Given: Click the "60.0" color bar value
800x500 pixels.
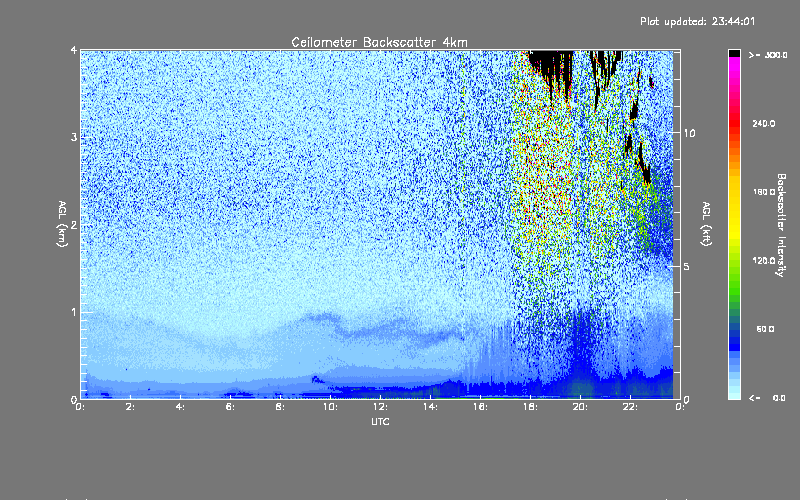Looking at the screenshot, I should pyautogui.click(x=765, y=329).
